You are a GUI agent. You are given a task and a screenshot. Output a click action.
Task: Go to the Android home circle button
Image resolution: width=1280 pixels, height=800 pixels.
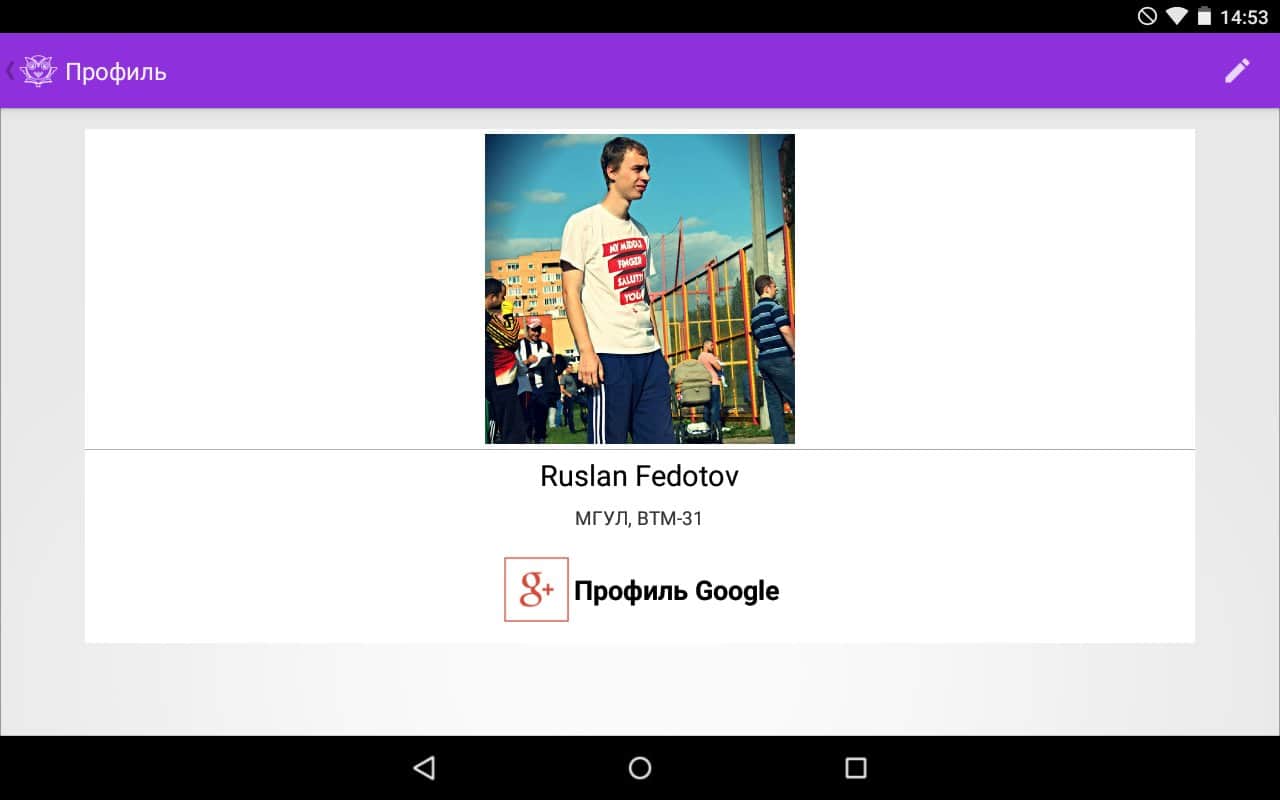[640, 767]
